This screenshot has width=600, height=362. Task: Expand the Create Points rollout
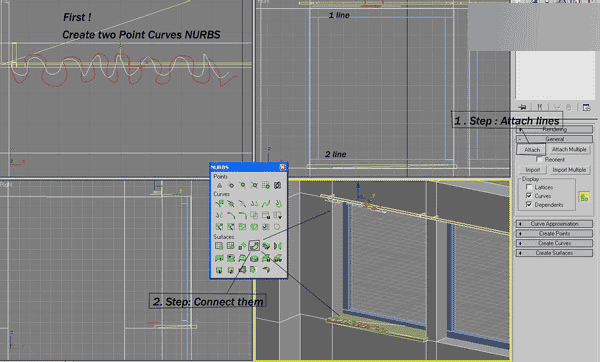click(x=554, y=233)
